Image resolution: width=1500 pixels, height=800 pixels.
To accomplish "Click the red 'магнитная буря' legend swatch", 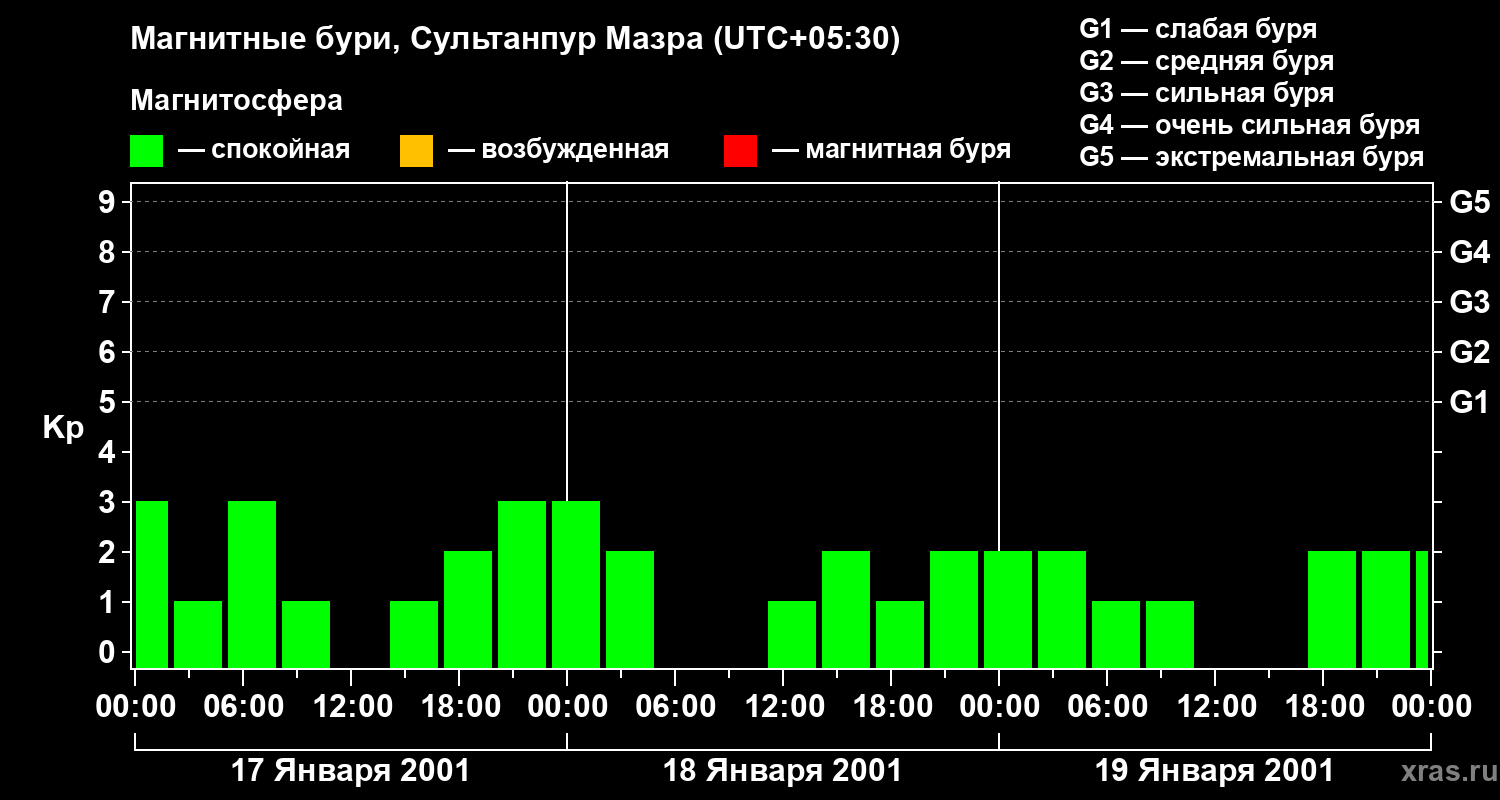I will [740, 151].
